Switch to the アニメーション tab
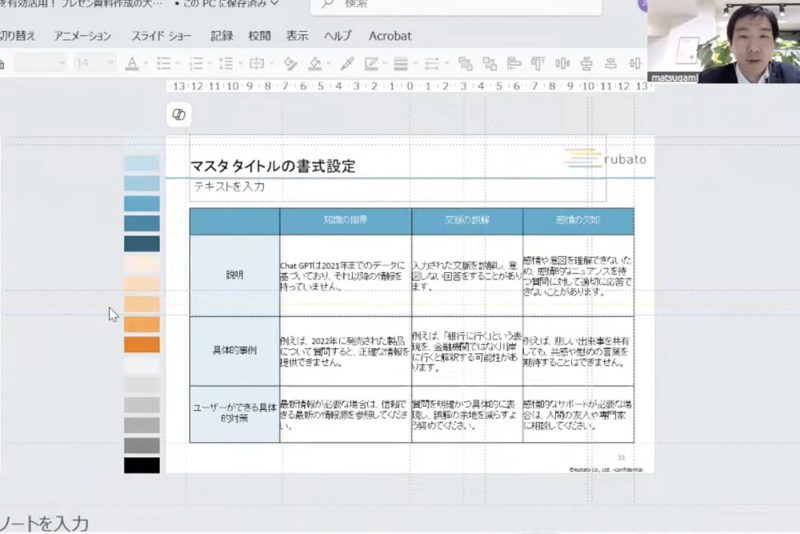 coord(83,36)
